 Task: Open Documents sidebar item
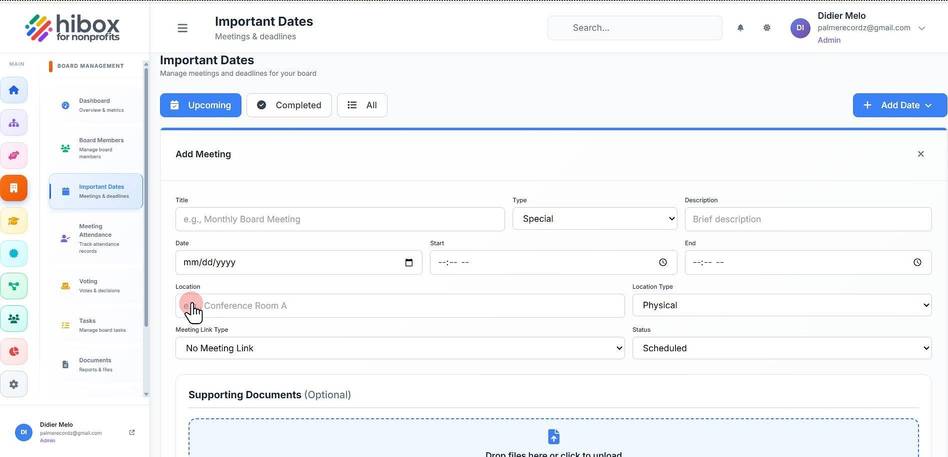pyautogui.click(x=96, y=365)
